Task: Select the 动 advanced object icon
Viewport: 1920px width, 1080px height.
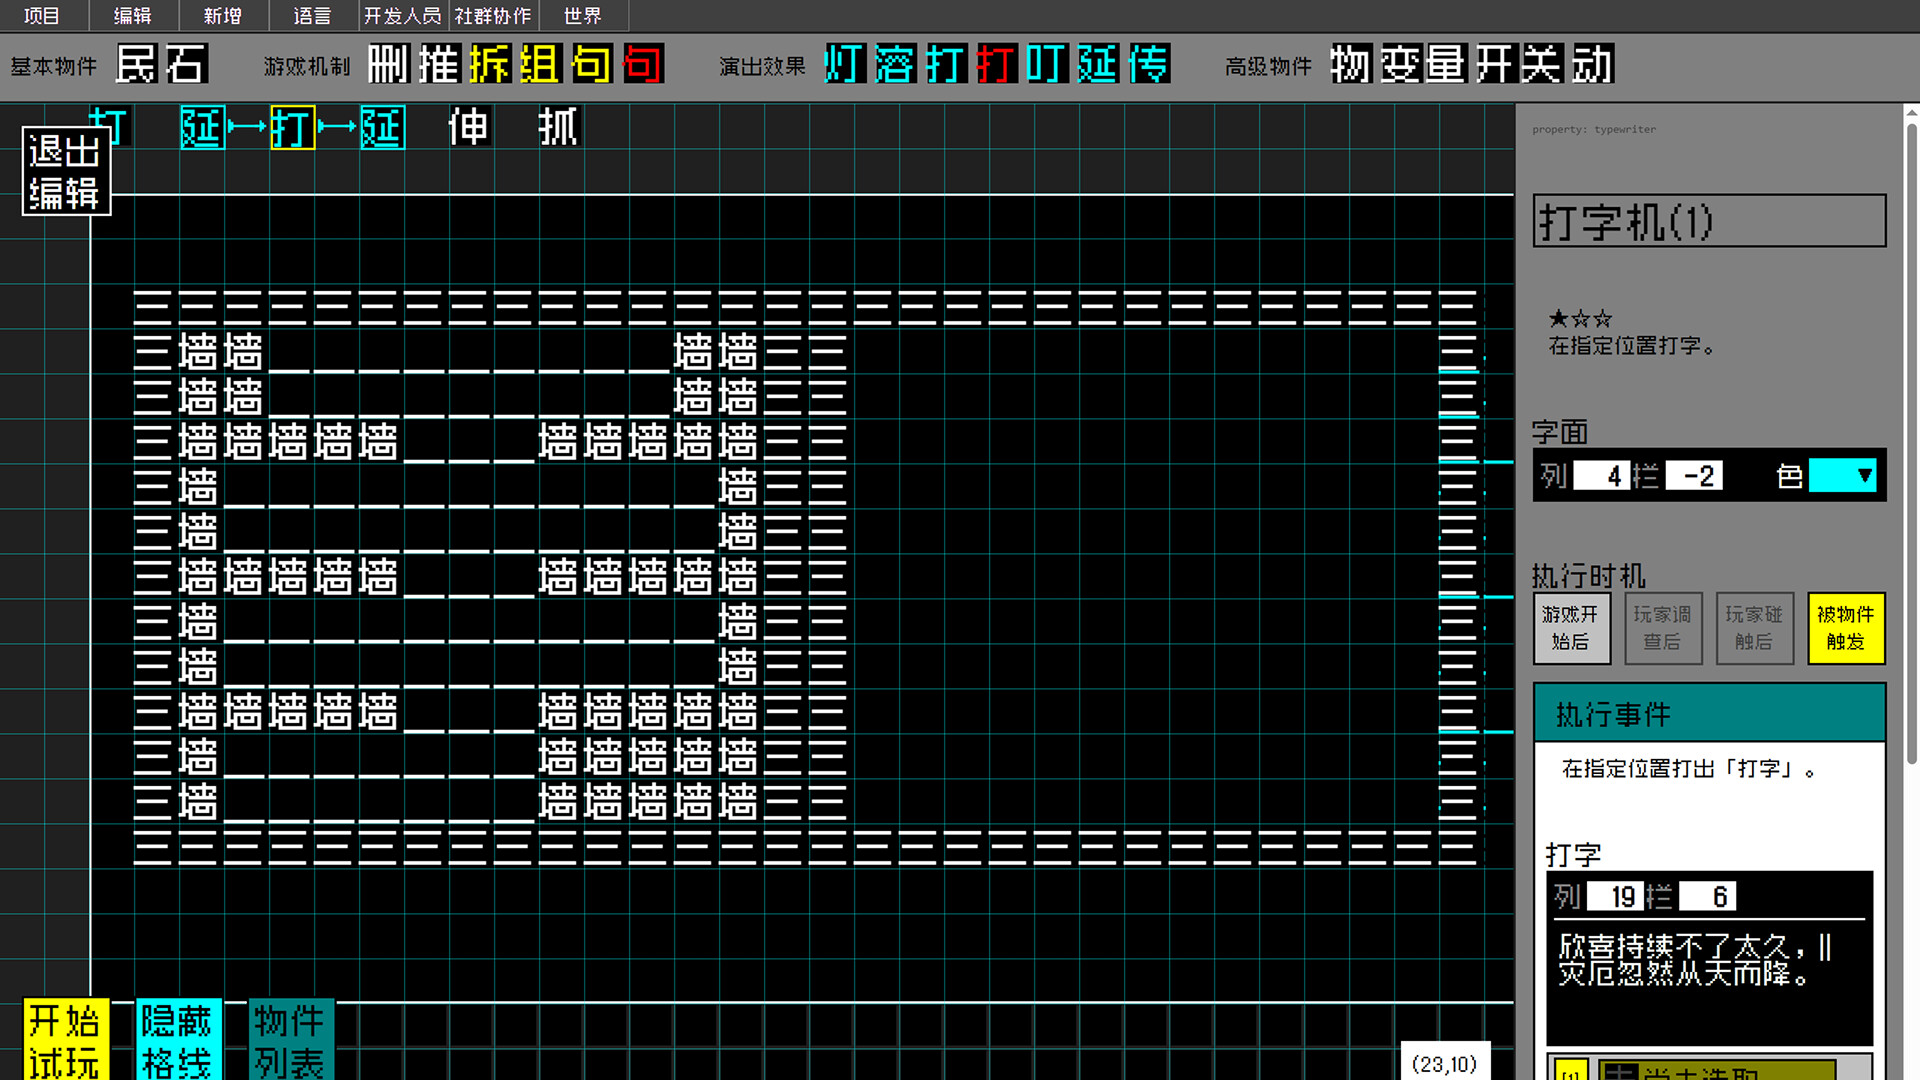Action: 1592,65
